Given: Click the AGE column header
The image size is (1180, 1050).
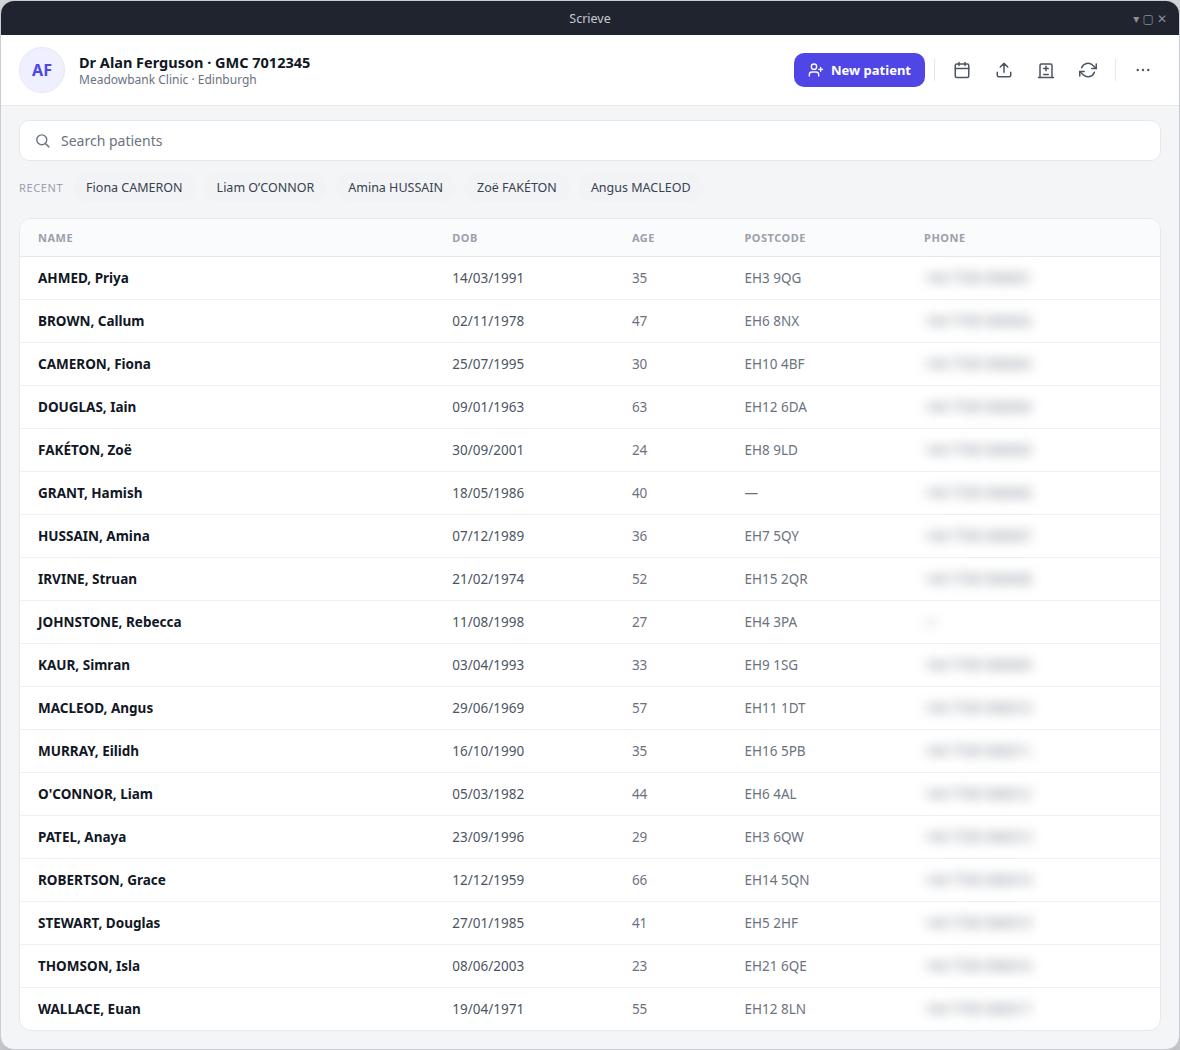Looking at the screenshot, I should point(643,238).
